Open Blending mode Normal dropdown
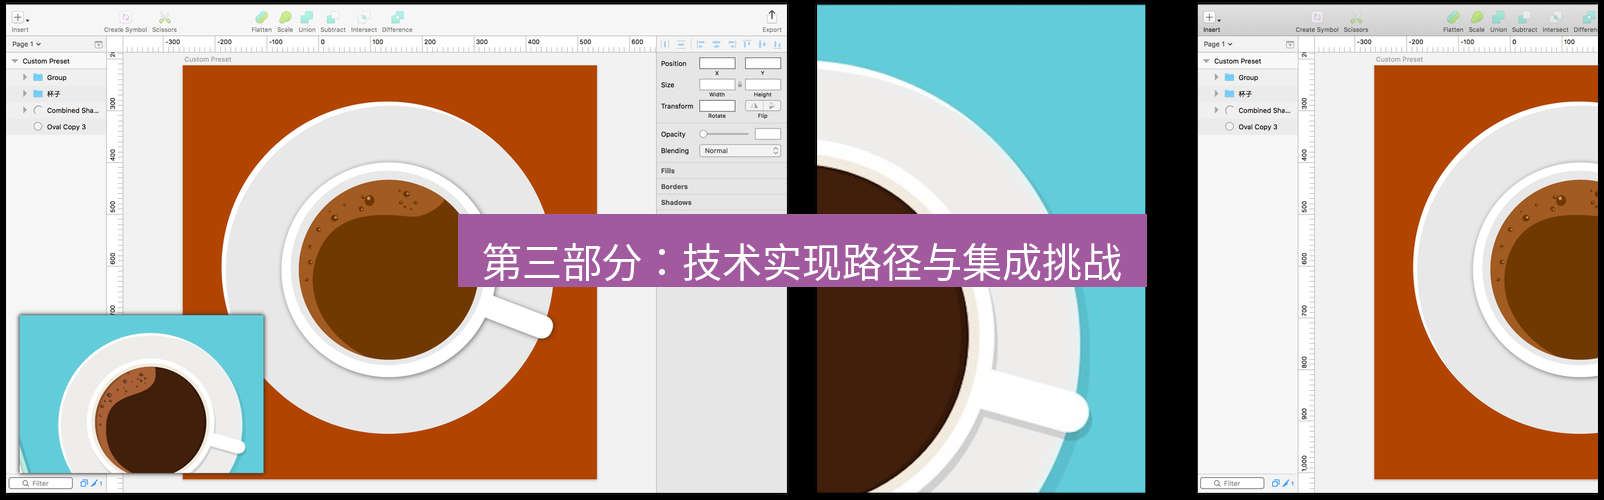 (740, 151)
